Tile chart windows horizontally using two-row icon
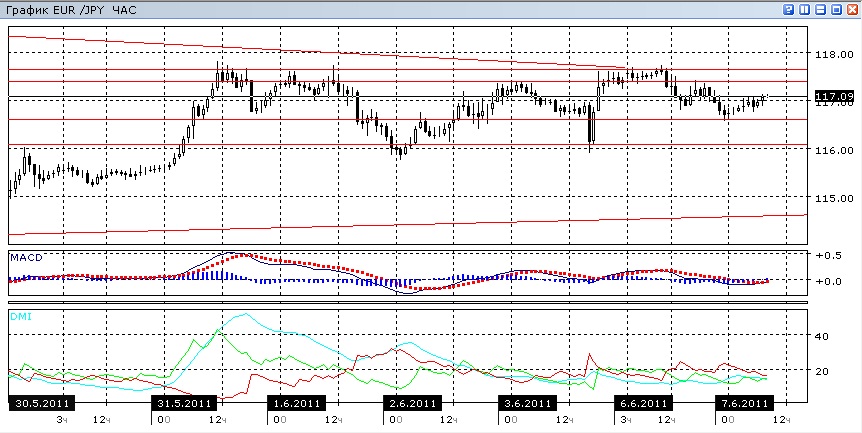The height and width of the screenshot is (433, 862). (x=821, y=9)
